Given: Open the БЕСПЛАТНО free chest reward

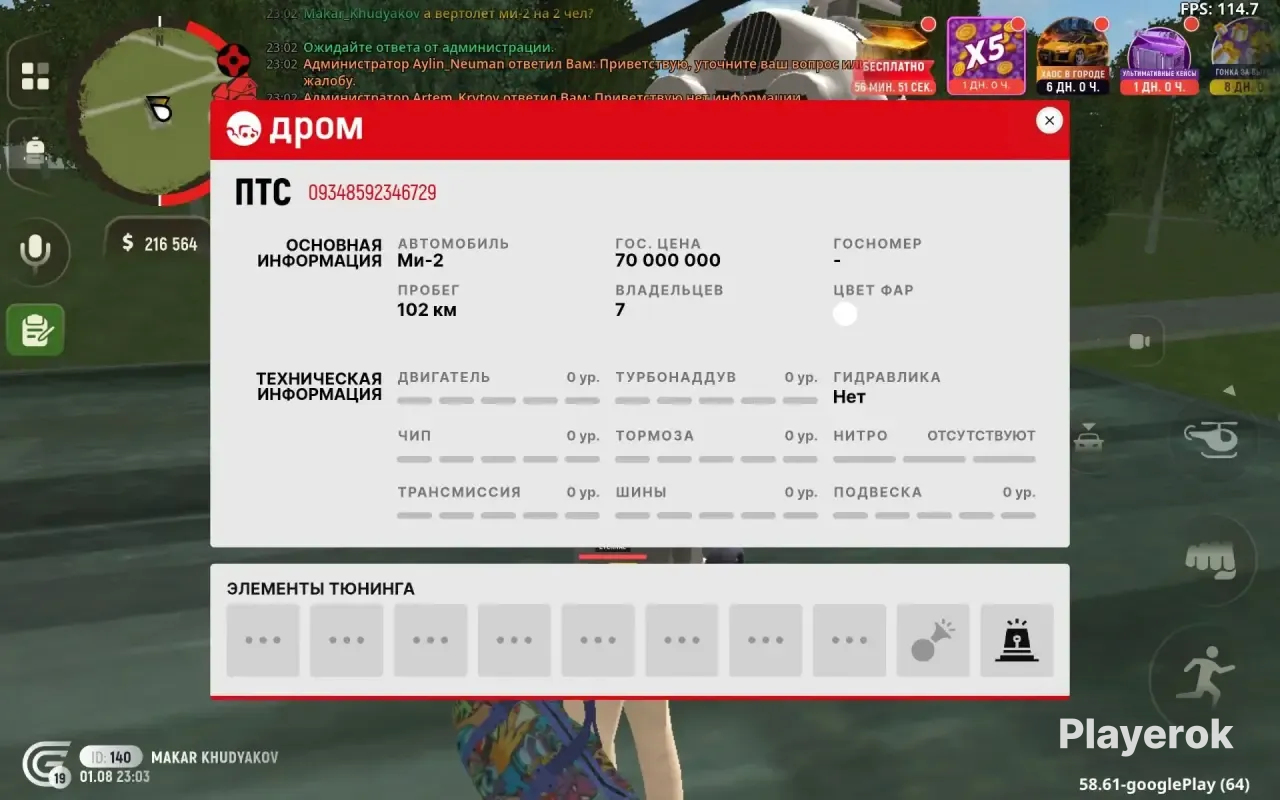Looking at the screenshot, I should [x=894, y=57].
